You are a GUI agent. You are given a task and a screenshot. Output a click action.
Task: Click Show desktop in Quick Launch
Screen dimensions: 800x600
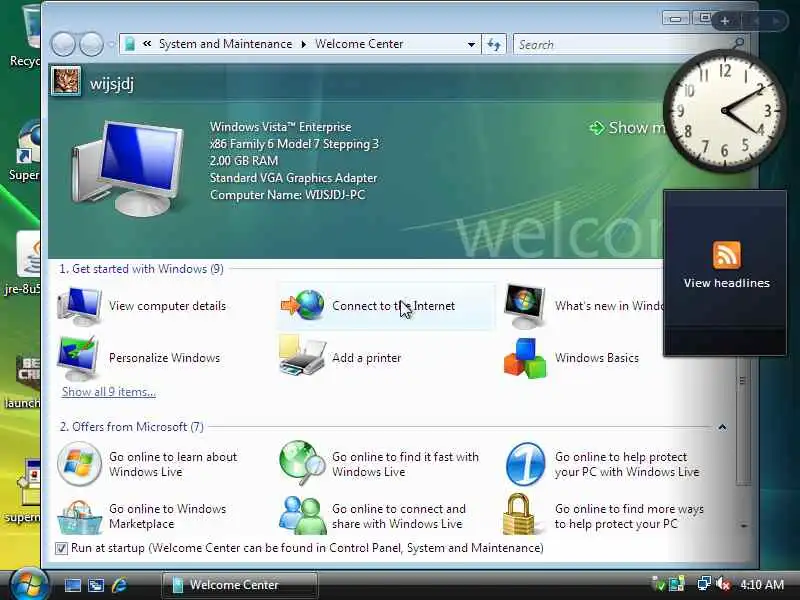pyautogui.click(x=73, y=585)
